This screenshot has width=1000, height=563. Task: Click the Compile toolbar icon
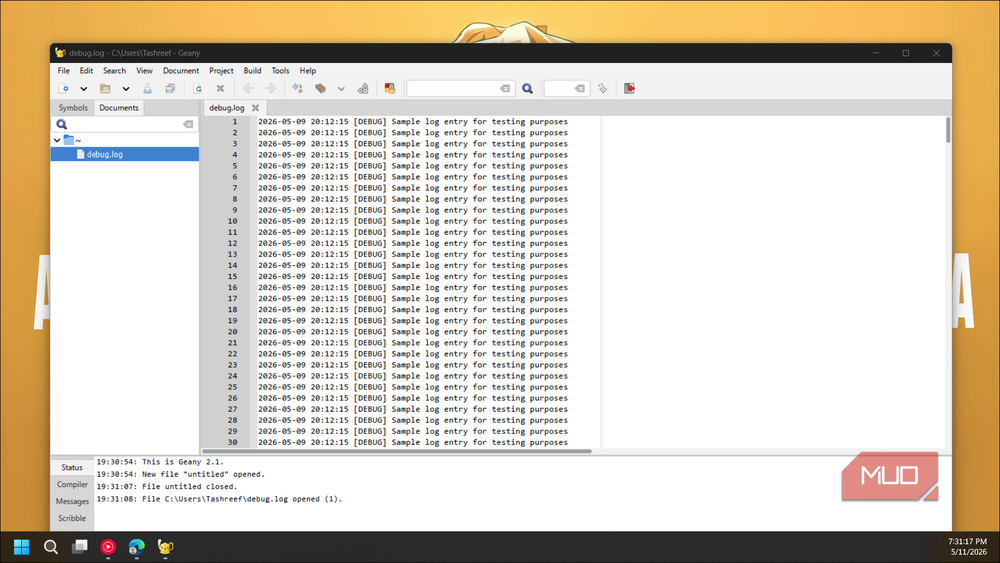[x=298, y=89]
